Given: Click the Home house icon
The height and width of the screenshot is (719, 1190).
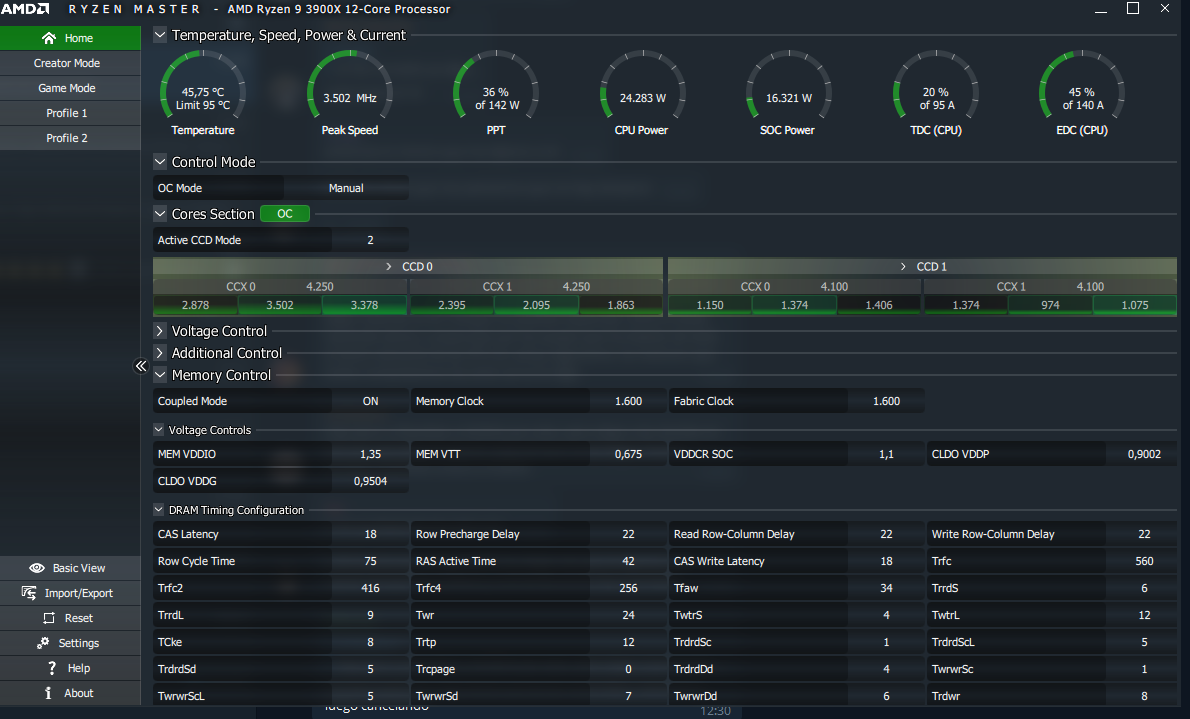Looking at the screenshot, I should (x=49, y=38).
